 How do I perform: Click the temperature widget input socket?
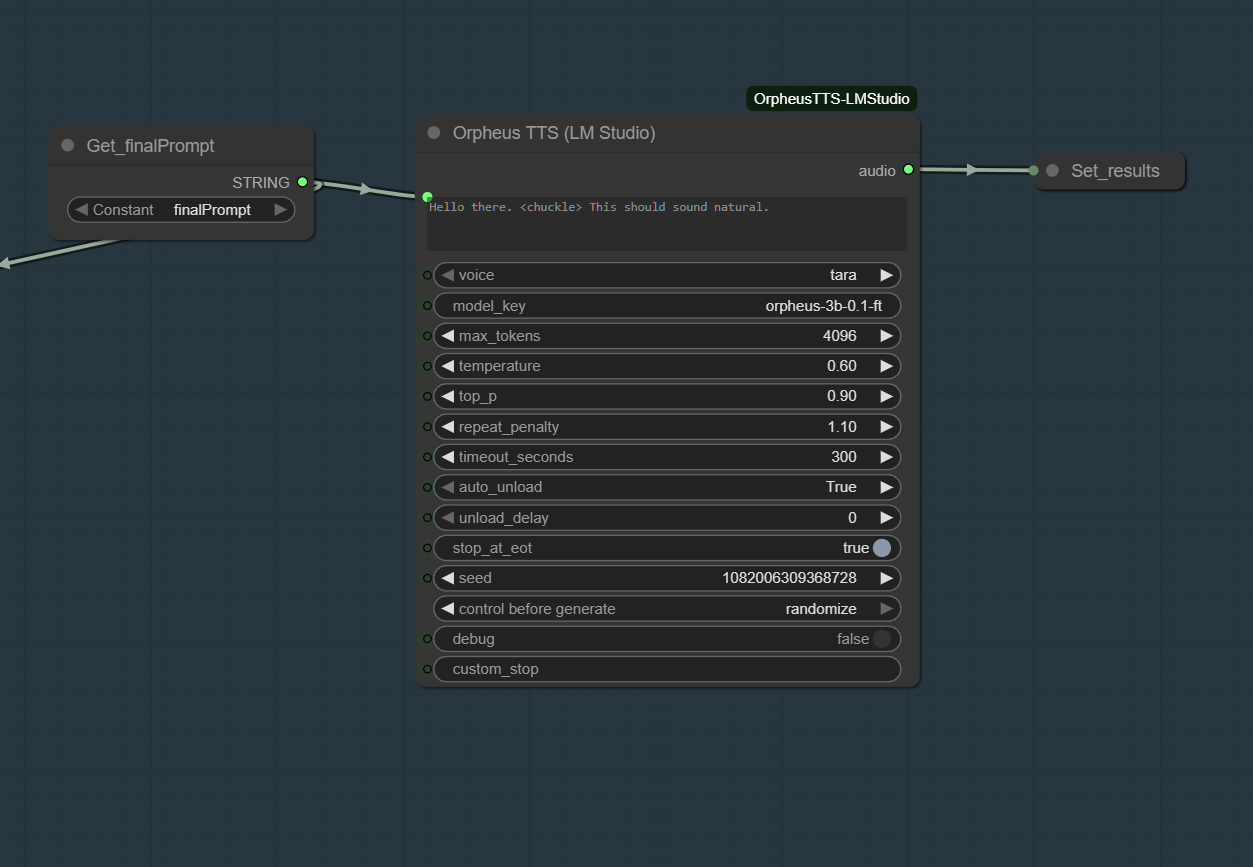coord(427,366)
